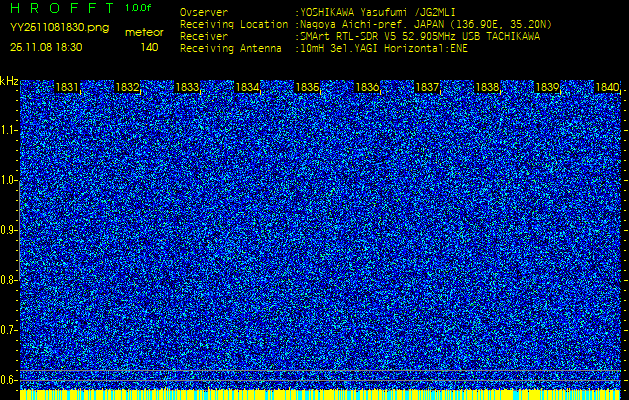The image size is (629, 400).
Task: Click the 1839 time marker
Action: pos(547,87)
